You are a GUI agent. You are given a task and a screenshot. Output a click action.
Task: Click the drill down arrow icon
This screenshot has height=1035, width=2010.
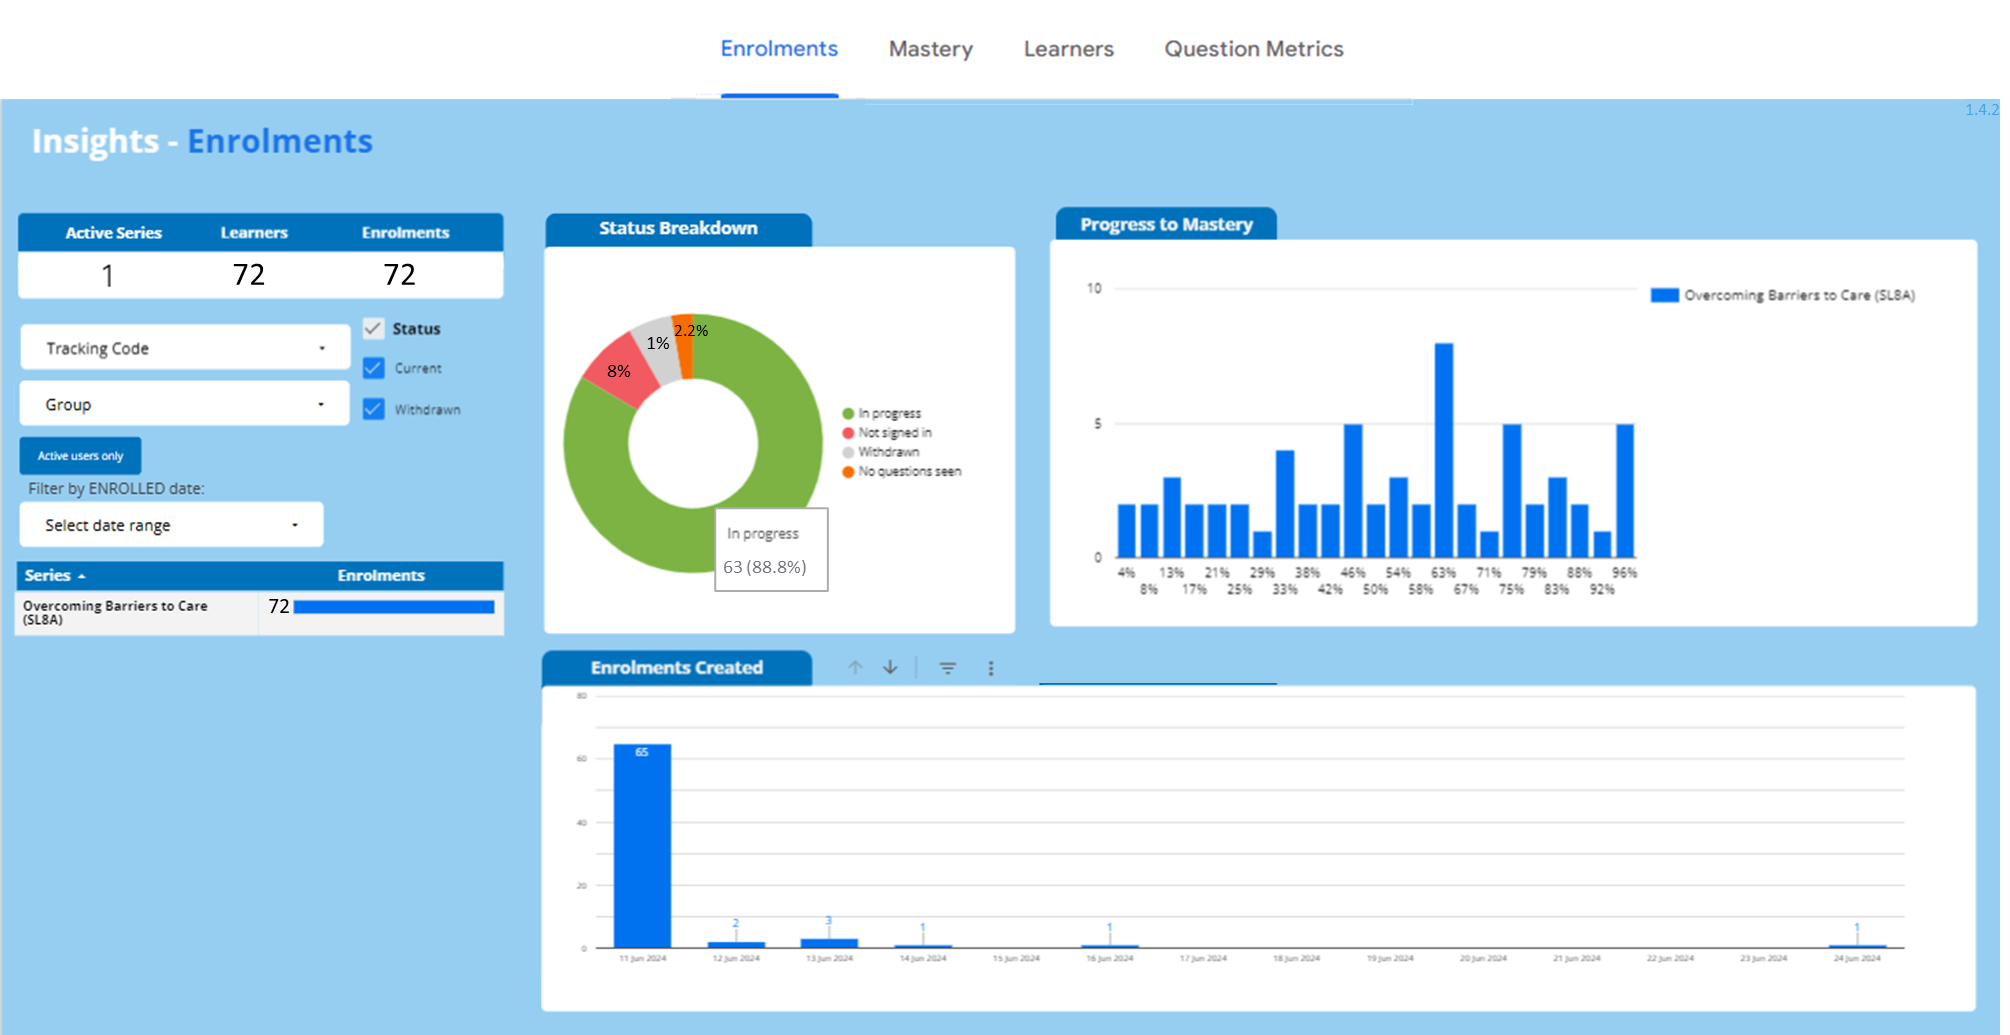(890, 668)
